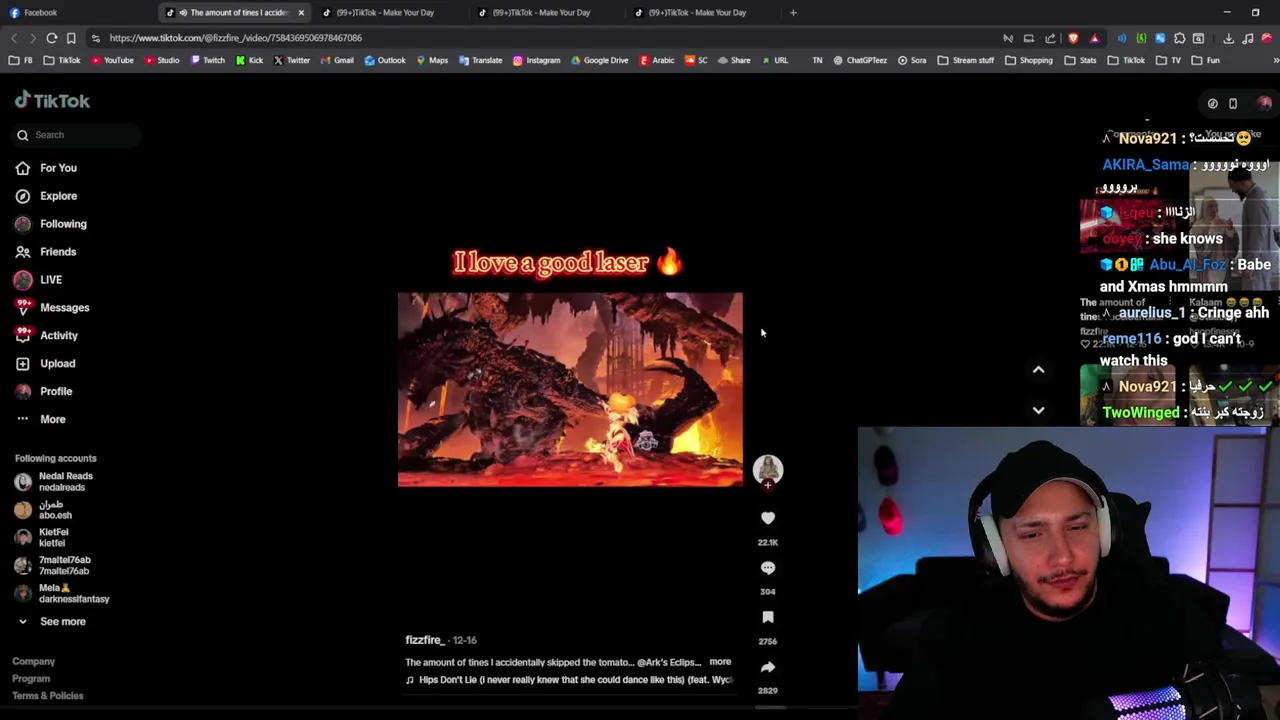Open the extensions puzzle icon

pyautogui.click(x=1179, y=38)
